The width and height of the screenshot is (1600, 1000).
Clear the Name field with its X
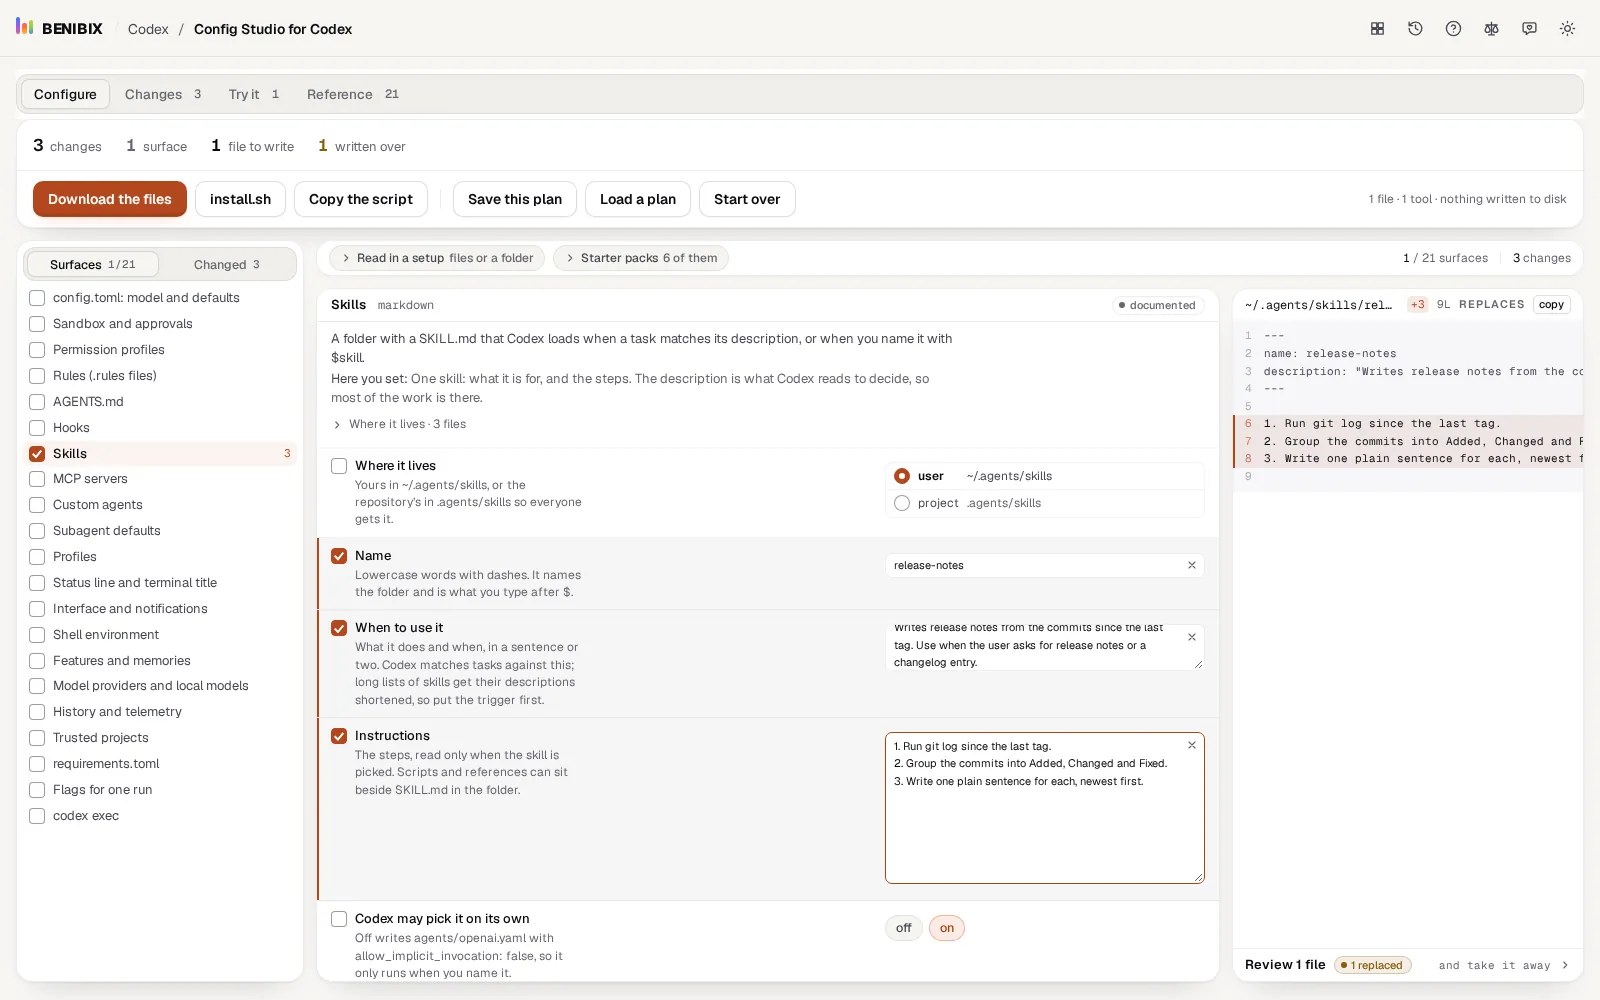(x=1192, y=565)
